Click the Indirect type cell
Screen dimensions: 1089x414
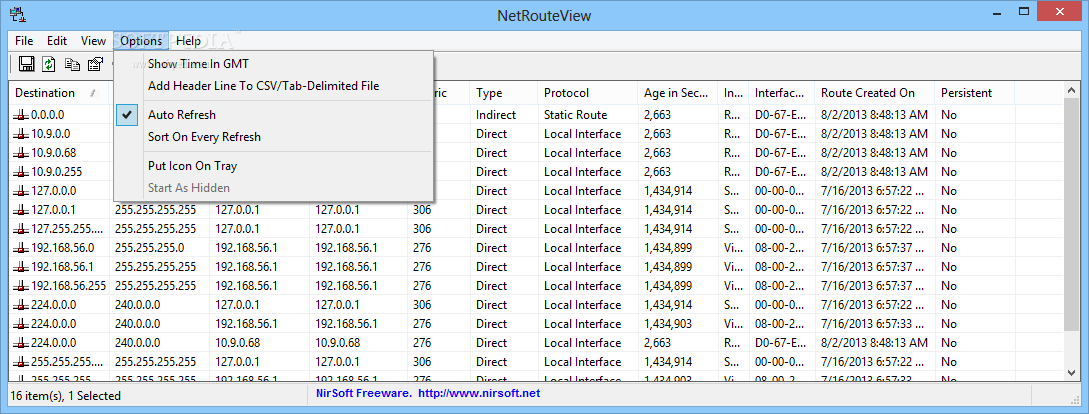496,115
